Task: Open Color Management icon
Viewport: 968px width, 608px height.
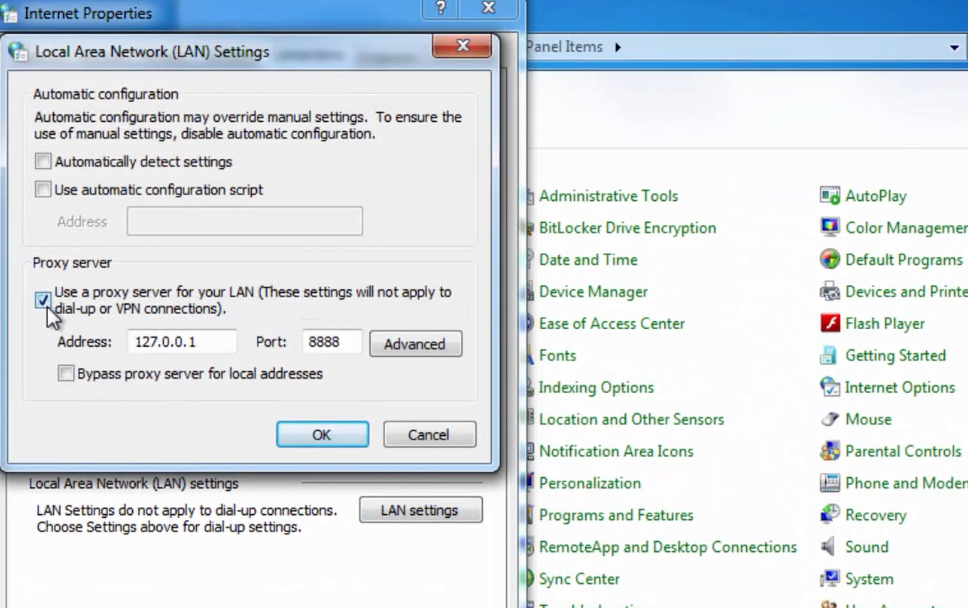Action: [x=829, y=228]
